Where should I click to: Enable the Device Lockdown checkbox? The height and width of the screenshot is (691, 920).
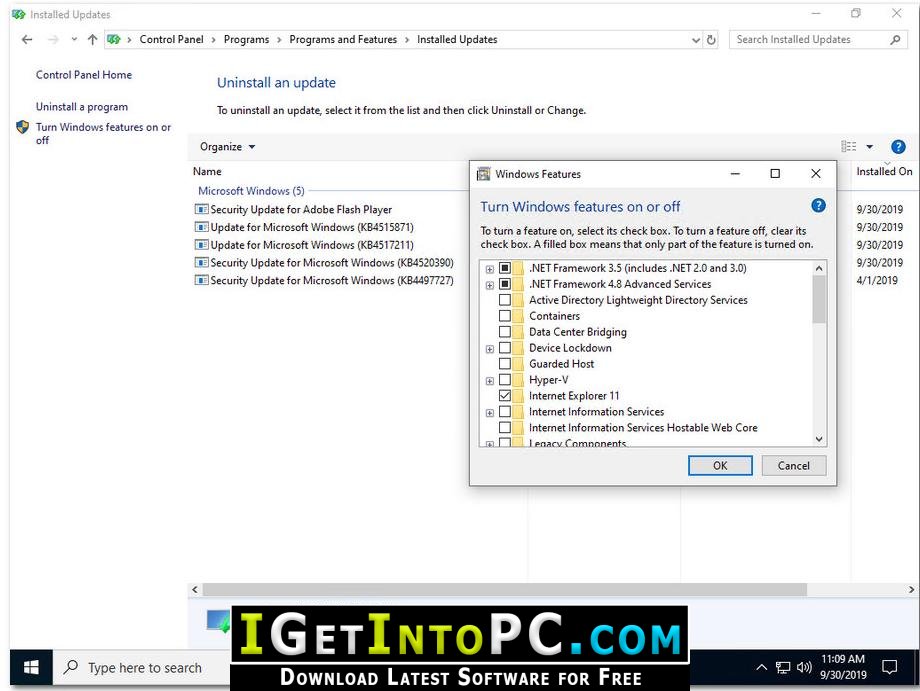pos(505,348)
